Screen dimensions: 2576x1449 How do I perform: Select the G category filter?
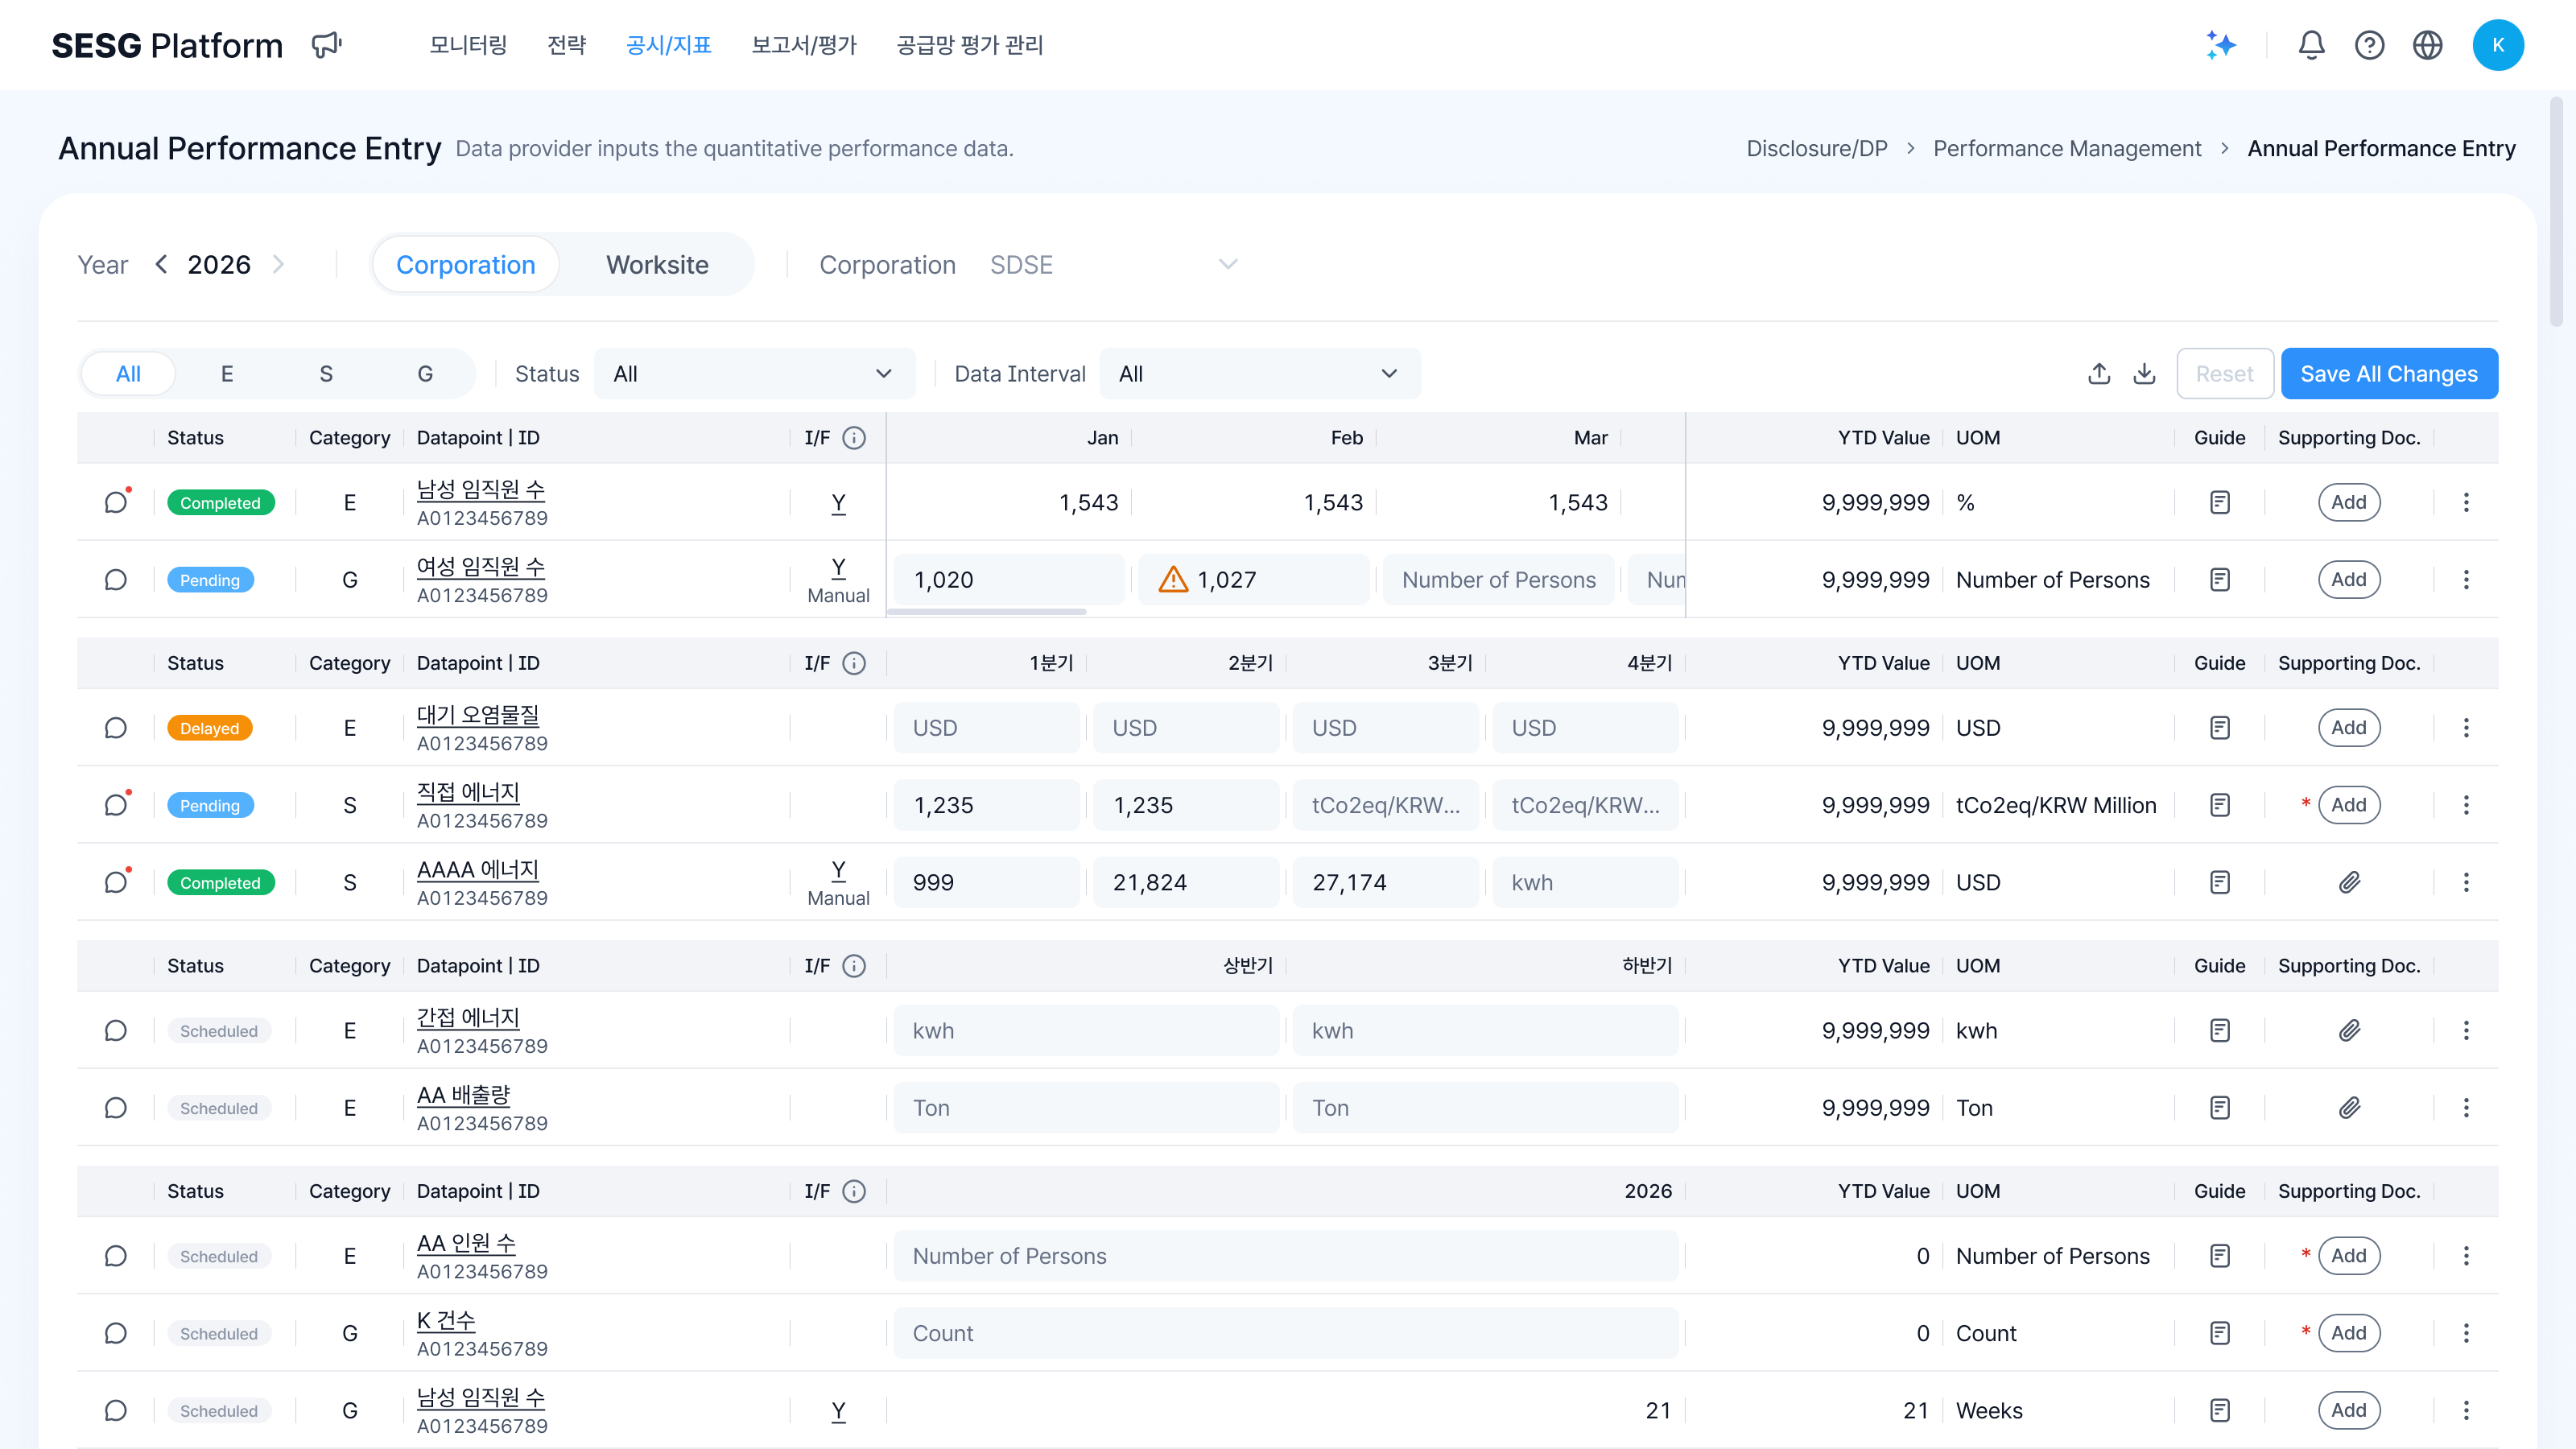(425, 374)
